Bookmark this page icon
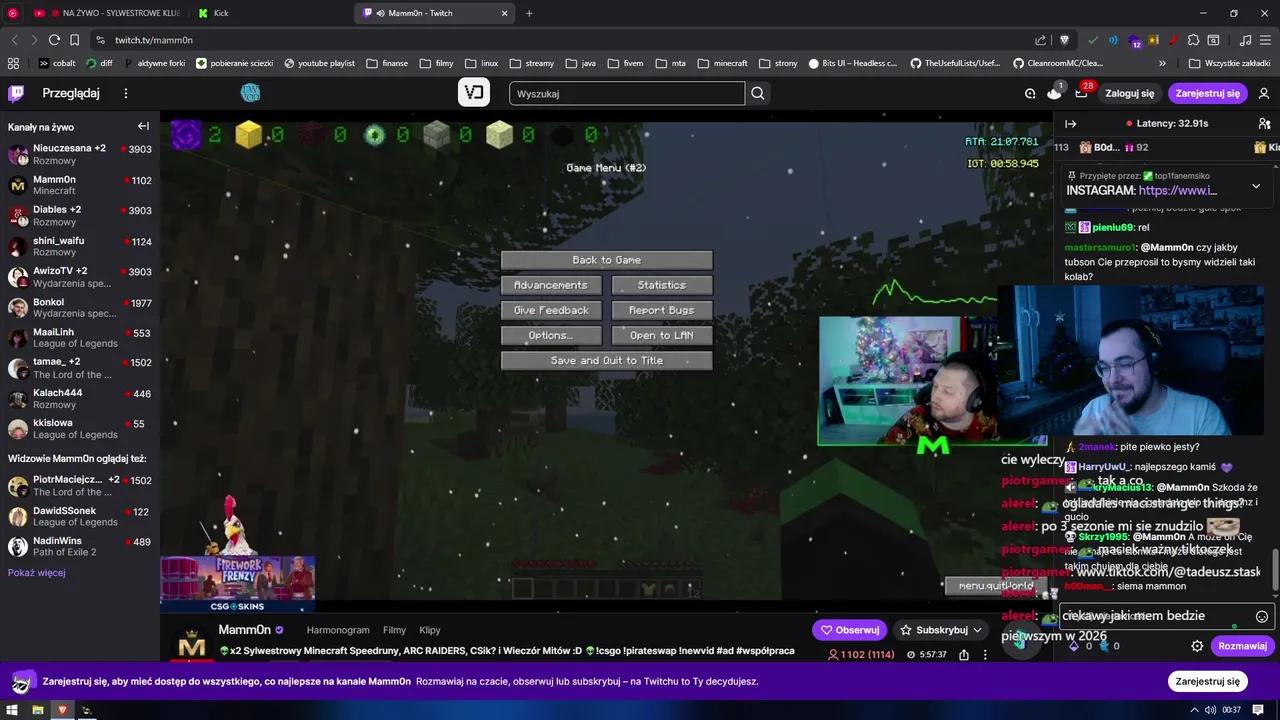Screen dimensions: 1280x720 point(74,40)
